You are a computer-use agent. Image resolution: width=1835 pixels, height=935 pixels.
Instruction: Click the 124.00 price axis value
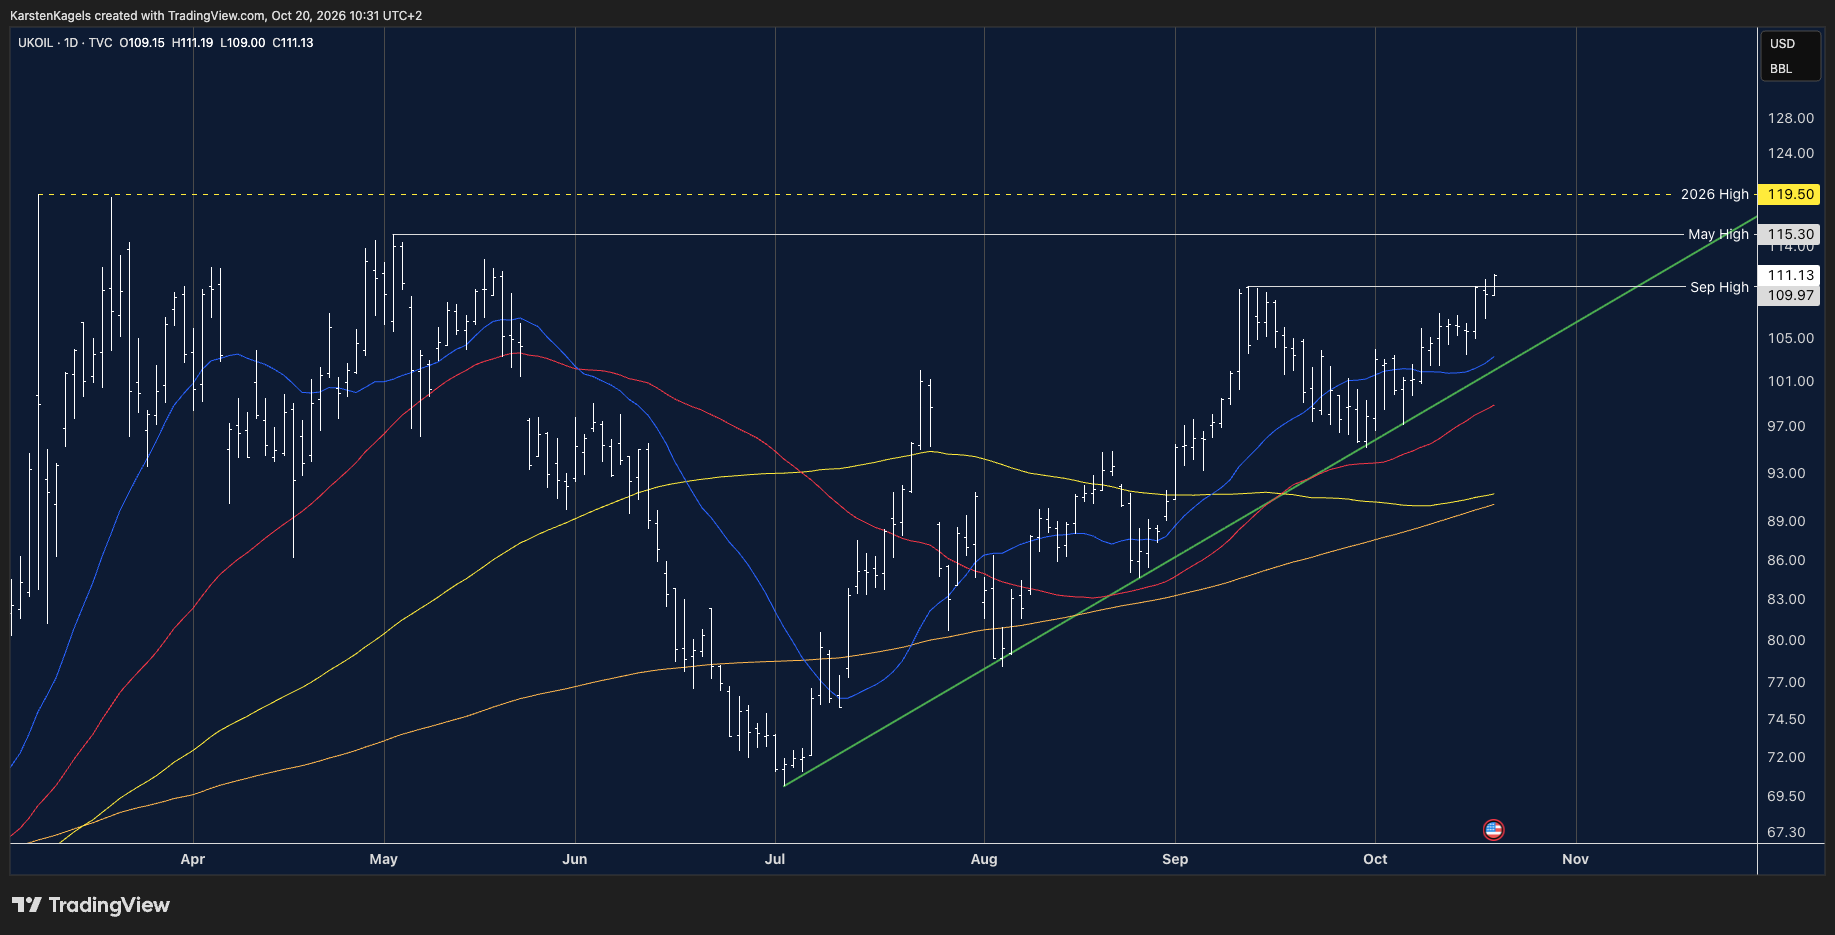[x=1790, y=153]
